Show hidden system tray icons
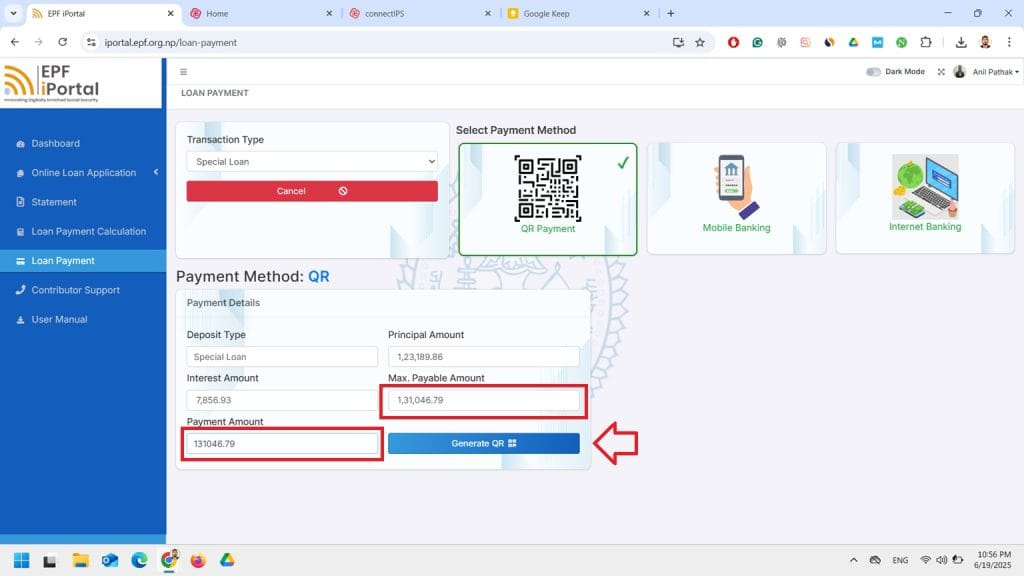 coord(853,560)
